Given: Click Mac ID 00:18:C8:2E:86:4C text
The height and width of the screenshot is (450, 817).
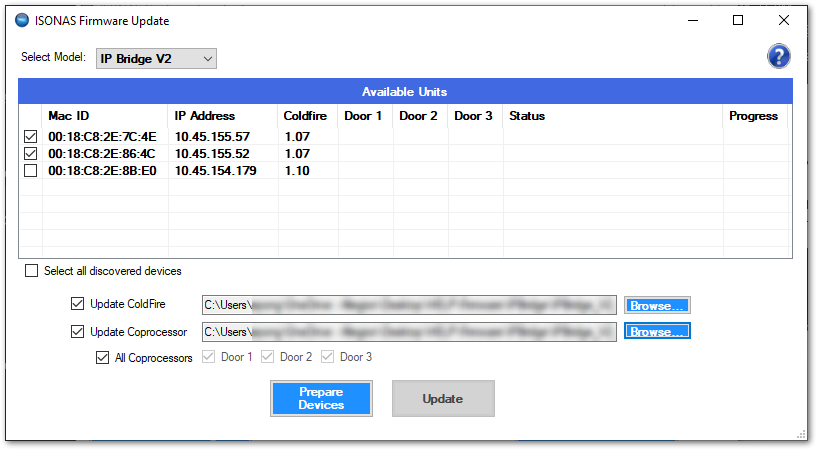Looking at the screenshot, I should [x=102, y=154].
